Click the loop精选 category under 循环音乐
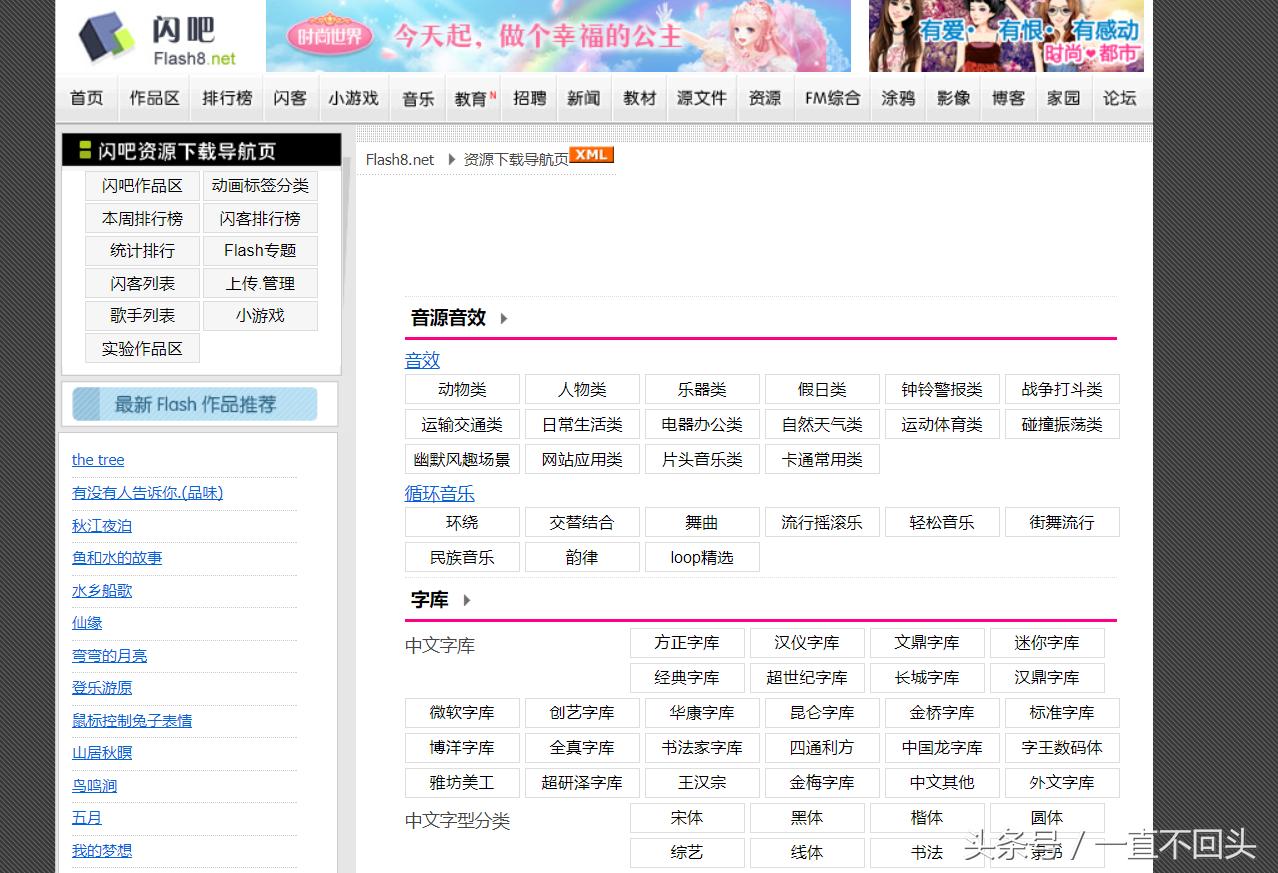 [x=702, y=557]
